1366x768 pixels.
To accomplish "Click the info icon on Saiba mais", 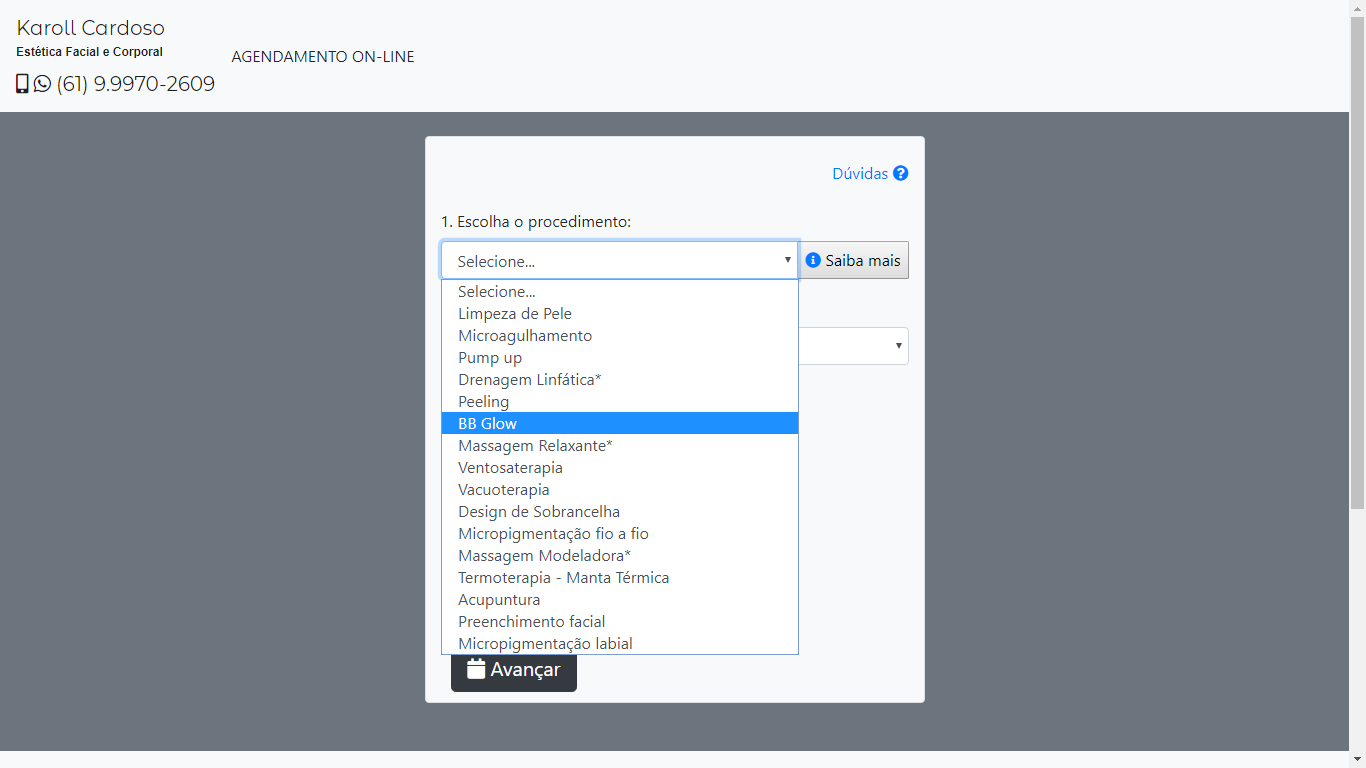I will coord(813,260).
